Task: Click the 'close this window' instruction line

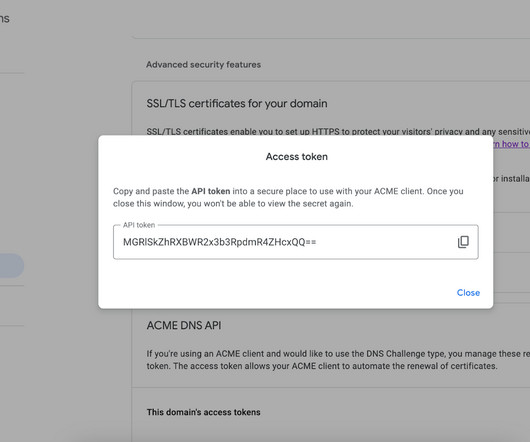Action: coord(233,204)
